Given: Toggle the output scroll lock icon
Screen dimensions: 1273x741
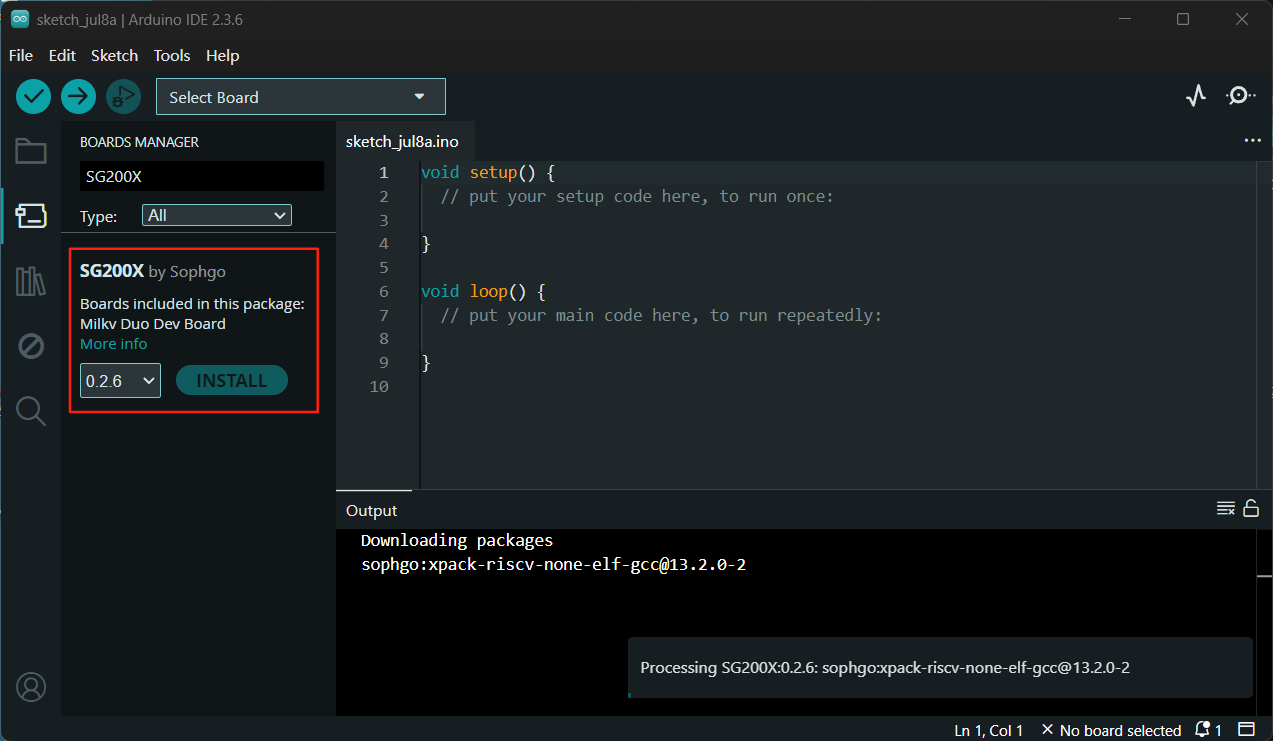Looking at the screenshot, I should pyautogui.click(x=1251, y=509).
